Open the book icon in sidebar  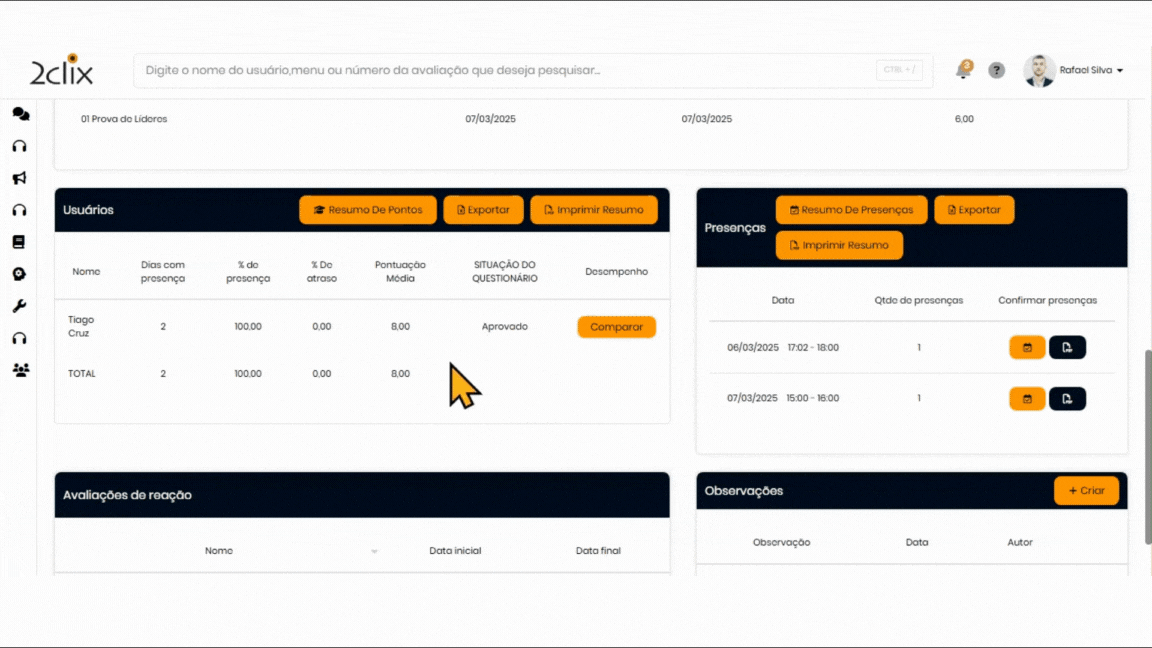tap(19, 242)
